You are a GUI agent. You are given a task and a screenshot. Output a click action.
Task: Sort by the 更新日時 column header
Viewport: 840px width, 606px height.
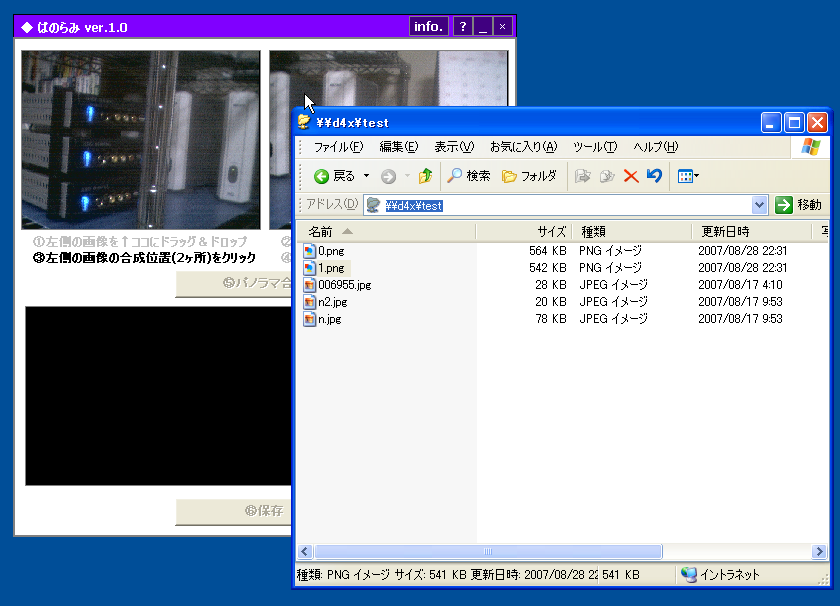(x=752, y=231)
